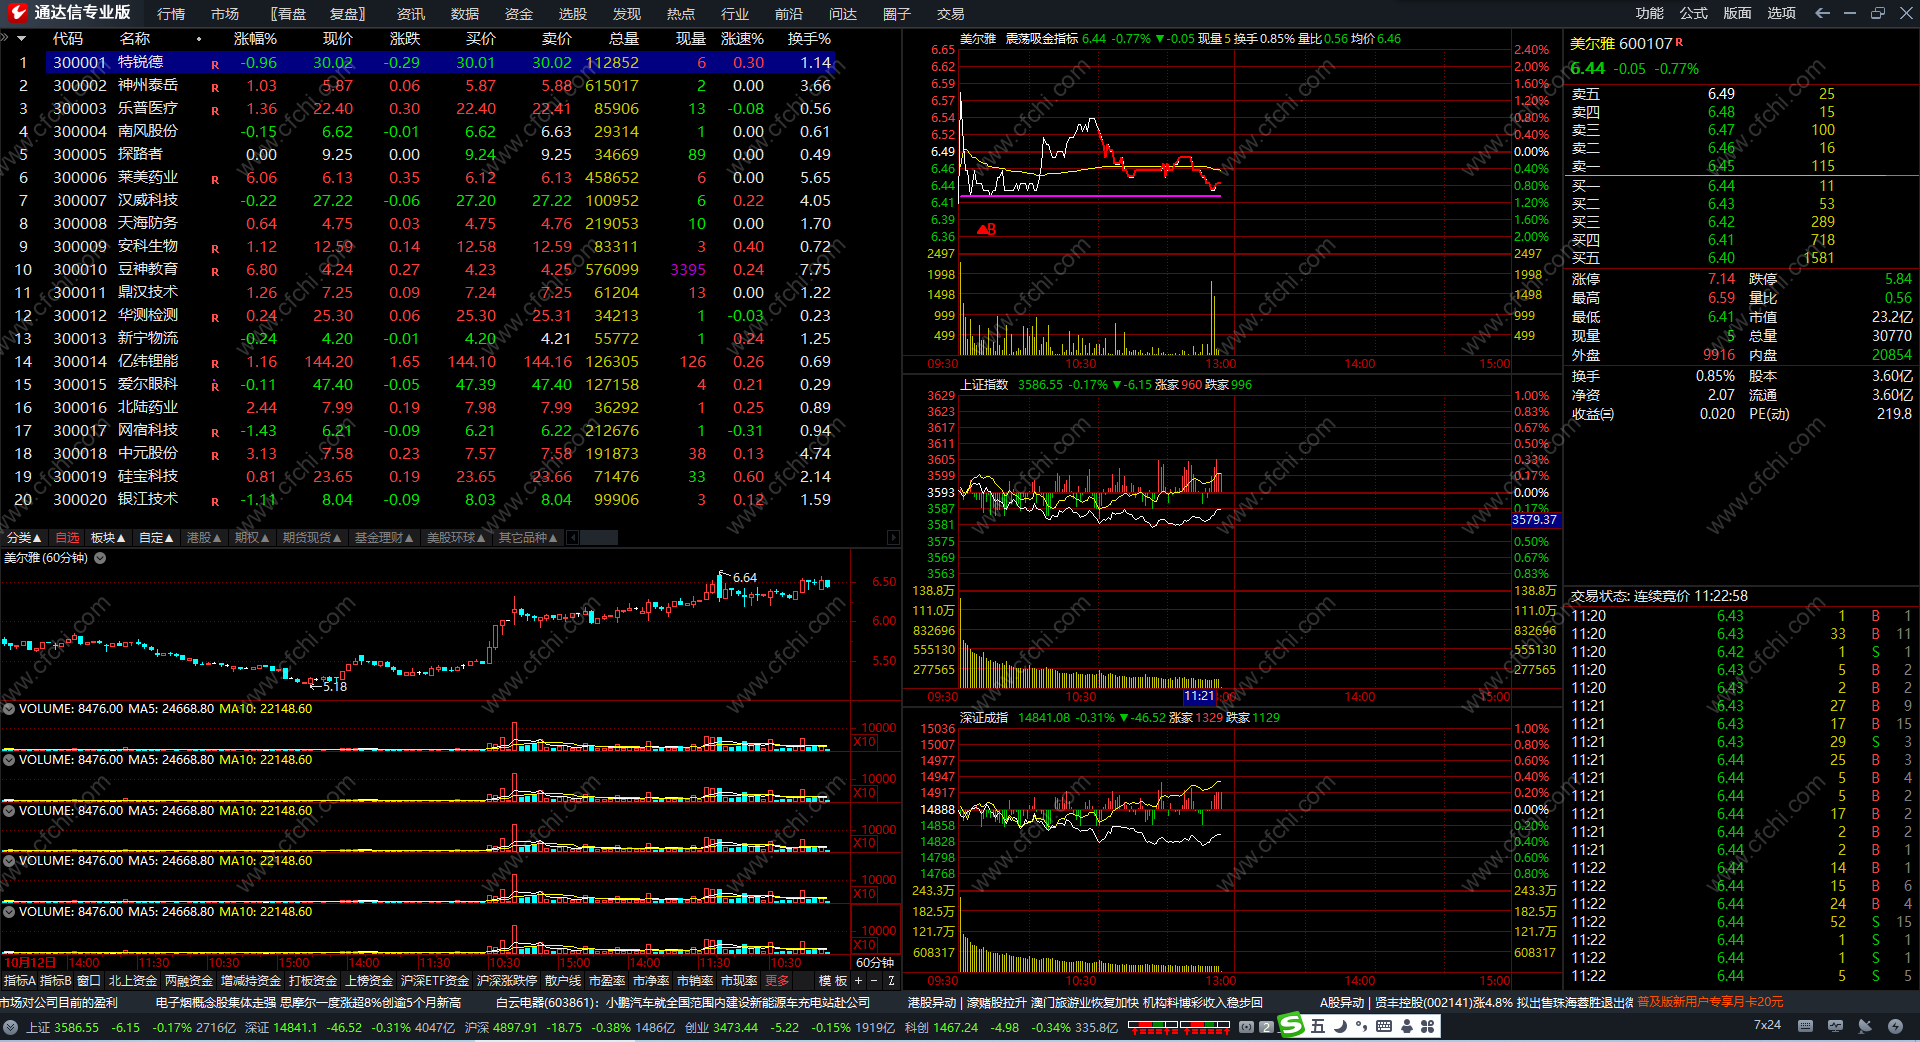Click the left red-green market sentiment bar
Screen dimensions: 1920x1042
point(1153,1026)
